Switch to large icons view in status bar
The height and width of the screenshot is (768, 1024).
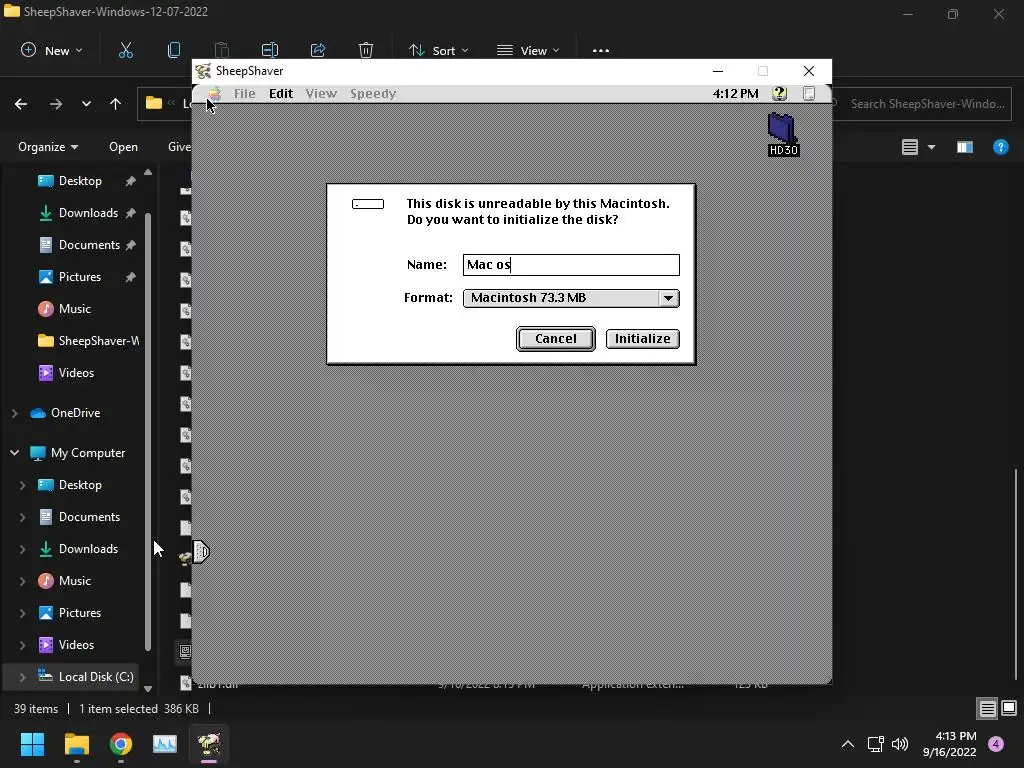click(1009, 709)
